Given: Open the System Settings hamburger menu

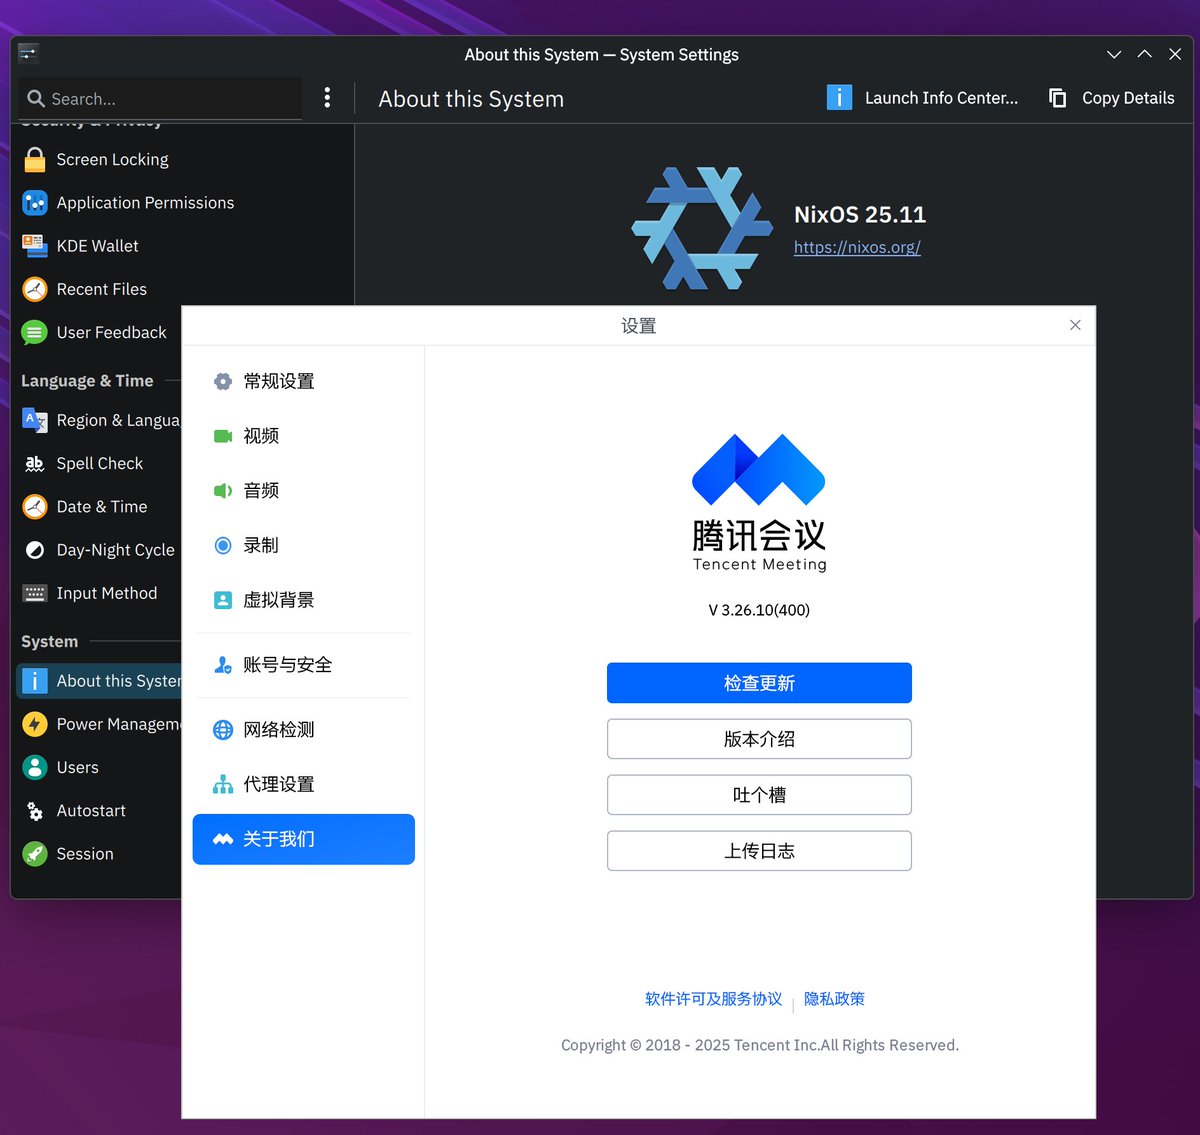Looking at the screenshot, I should 327,98.
